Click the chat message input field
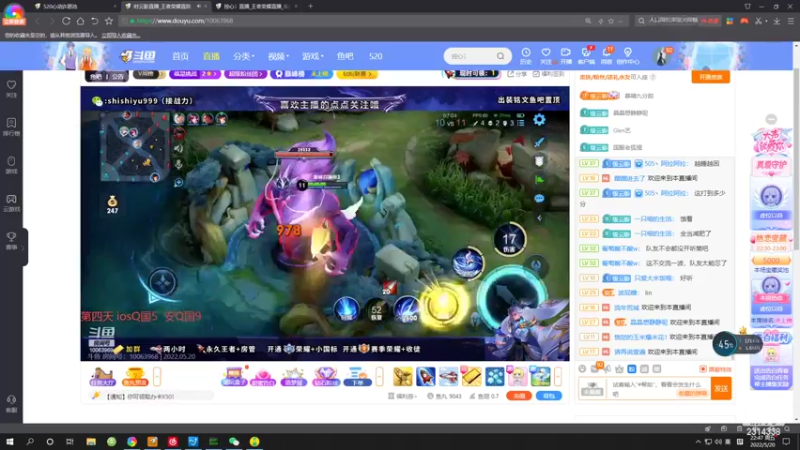800x450 pixels. point(658,389)
